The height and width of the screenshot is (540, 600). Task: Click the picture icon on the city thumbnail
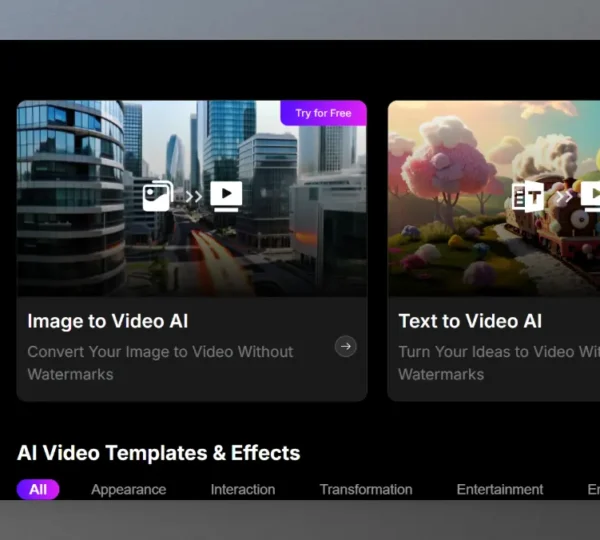tap(158, 195)
